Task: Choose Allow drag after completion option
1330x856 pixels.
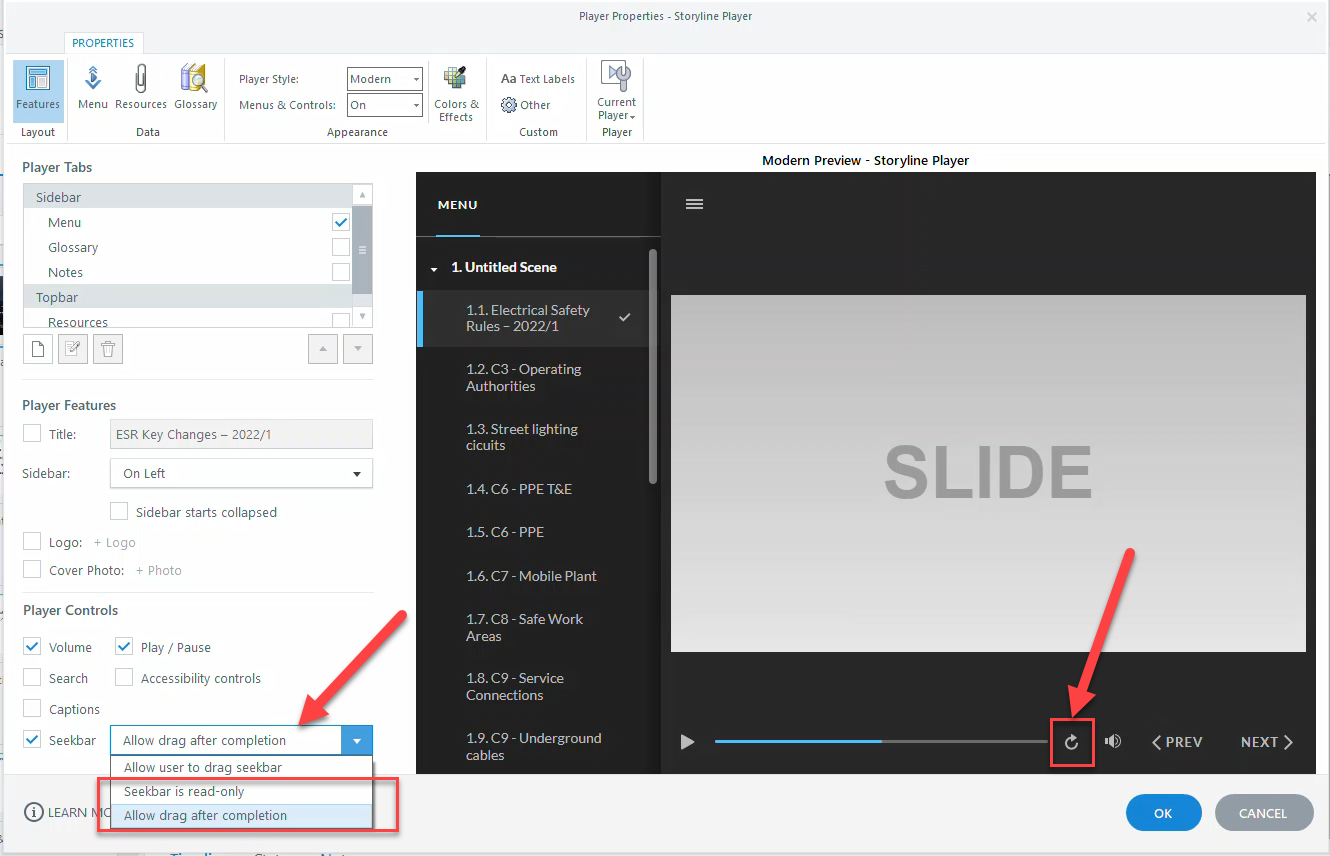Action: (241, 816)
